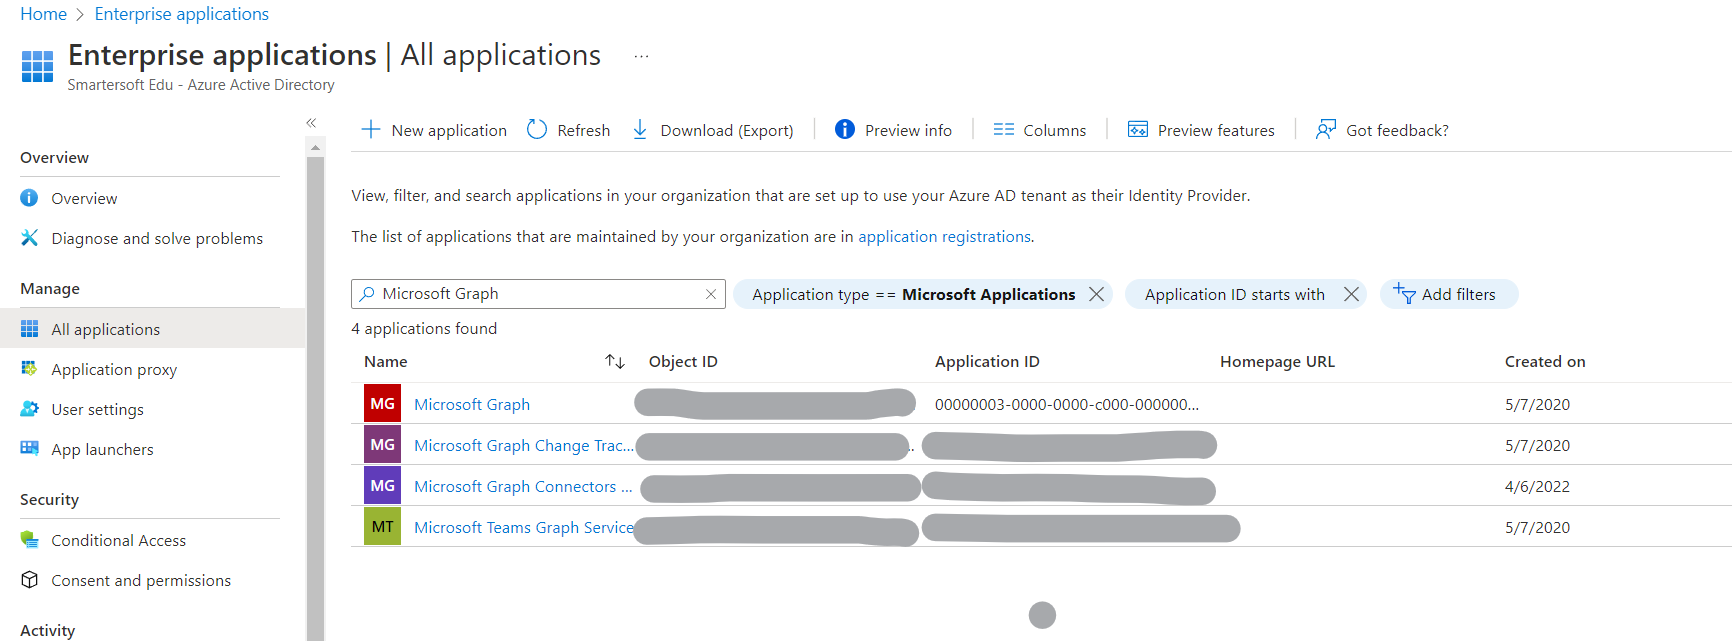Open Microsoft Graph Change Tracking link

523,445
